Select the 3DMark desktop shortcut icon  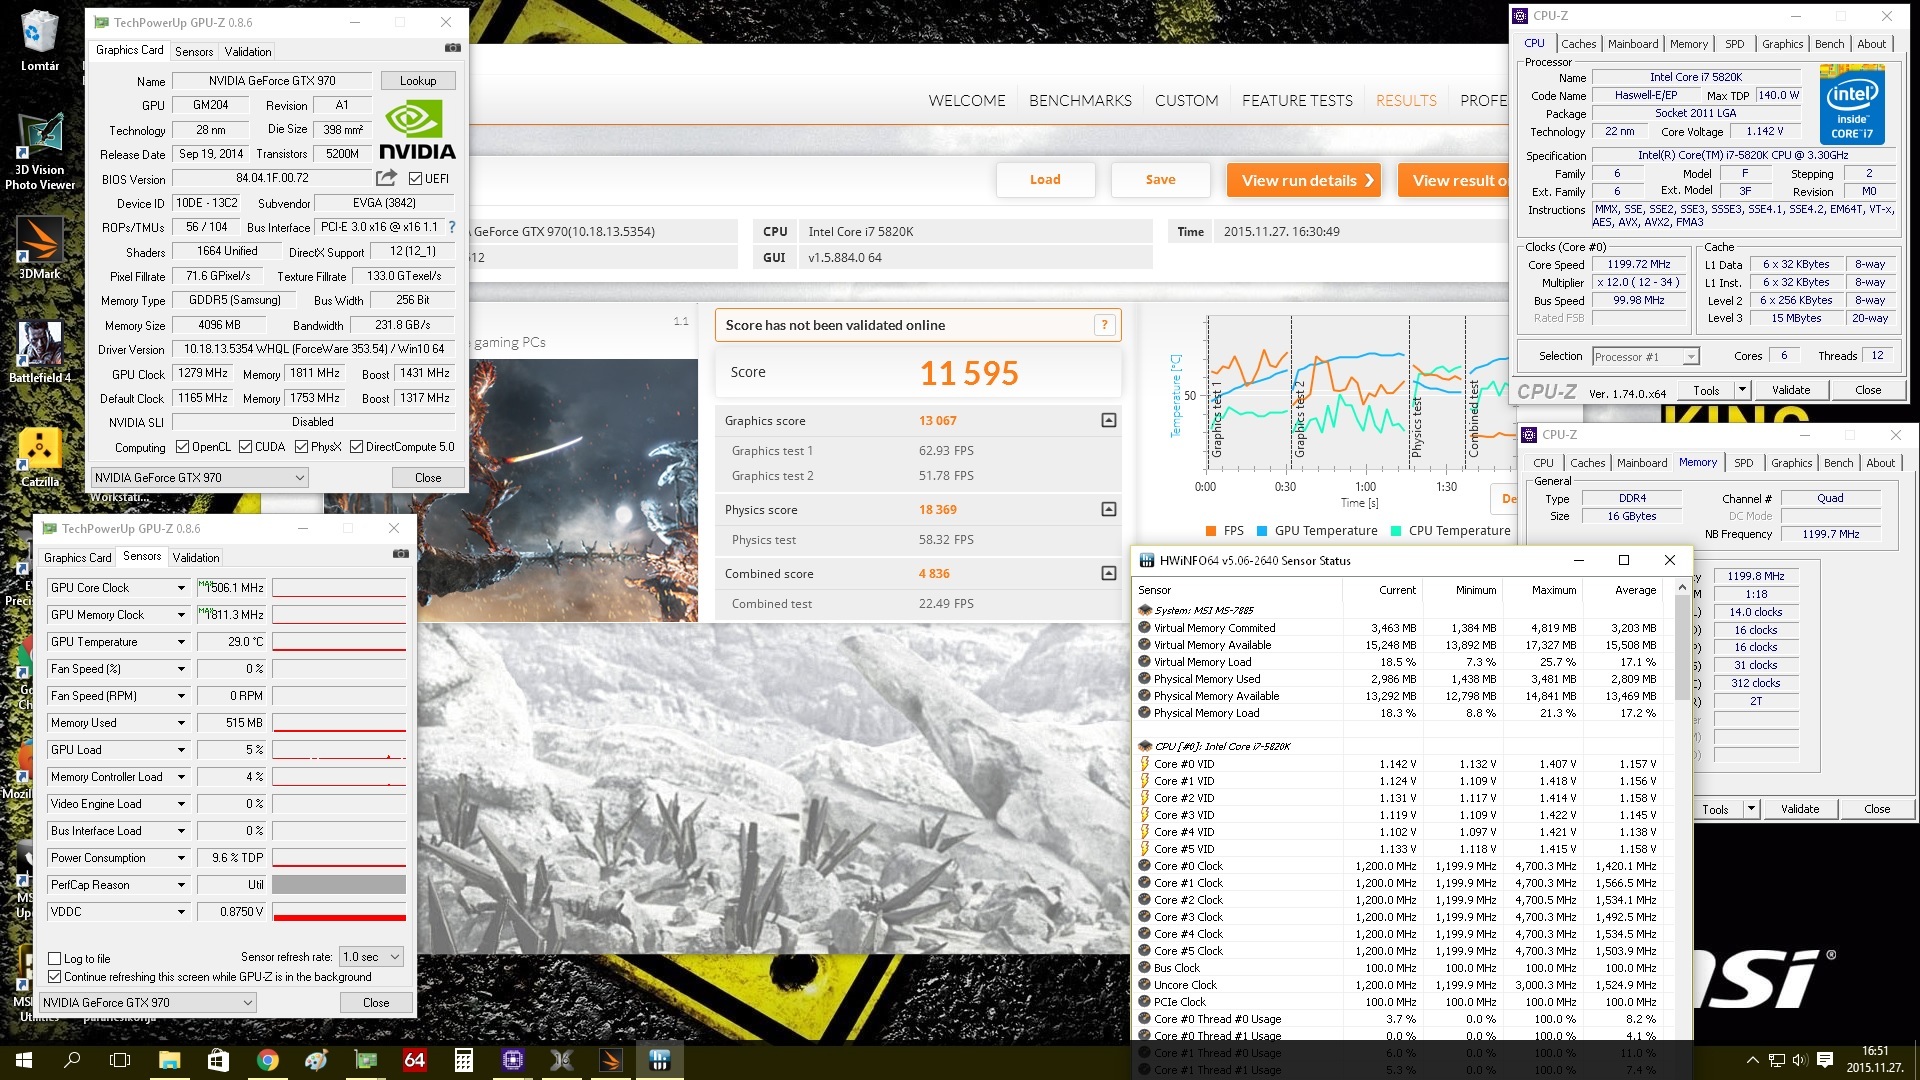click(x=40, y=248)
